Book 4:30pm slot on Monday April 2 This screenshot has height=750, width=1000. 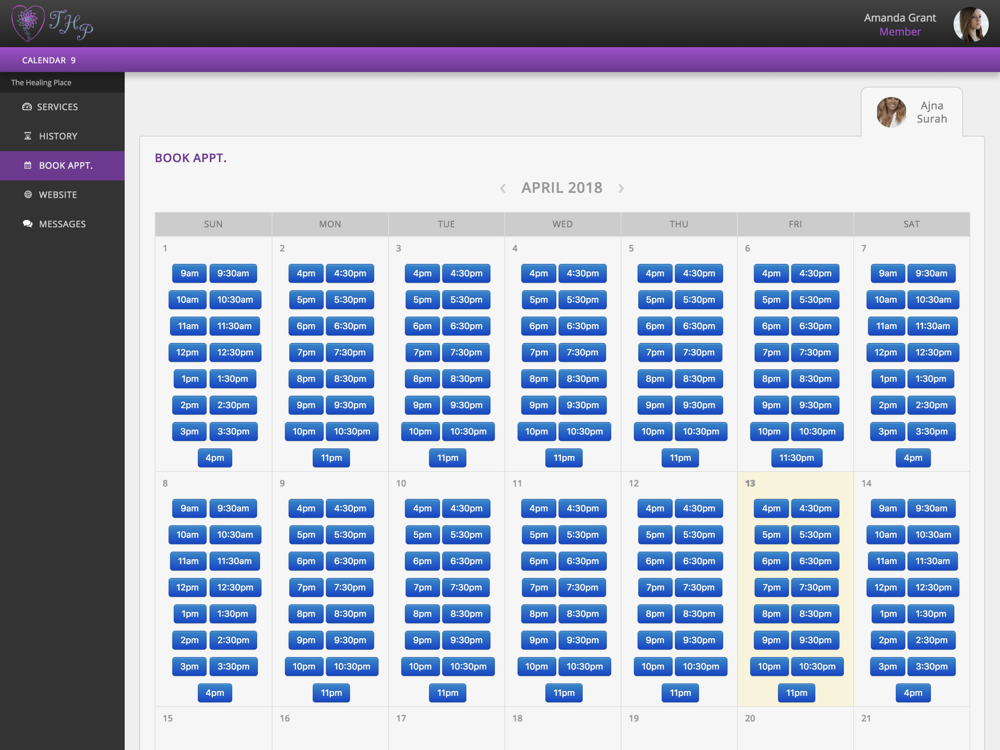click(x=350, y=274)
